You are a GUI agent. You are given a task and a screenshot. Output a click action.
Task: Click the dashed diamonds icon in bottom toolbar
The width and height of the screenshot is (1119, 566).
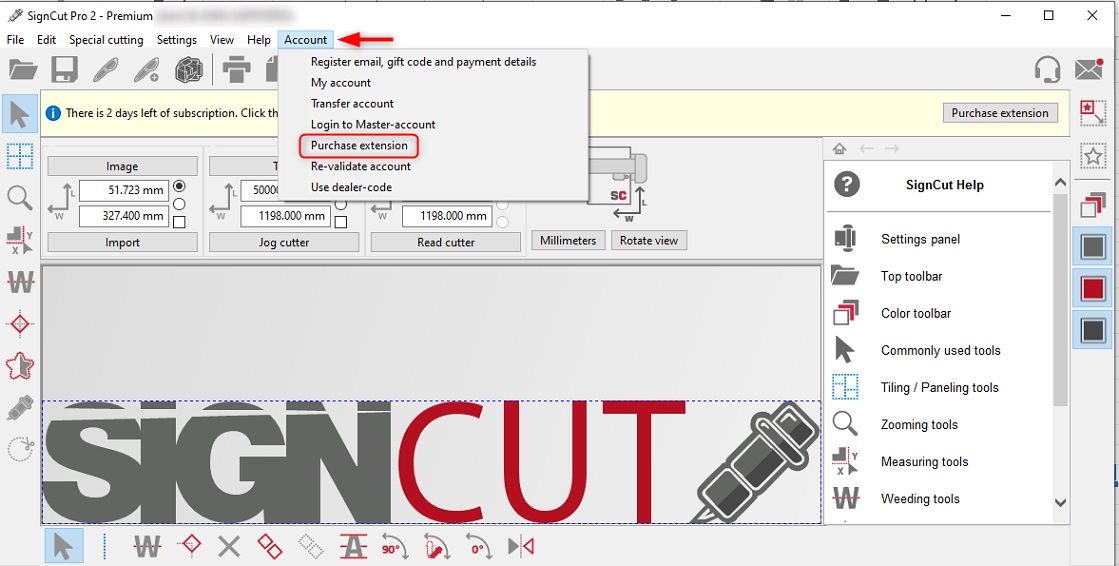pos(312,547)
